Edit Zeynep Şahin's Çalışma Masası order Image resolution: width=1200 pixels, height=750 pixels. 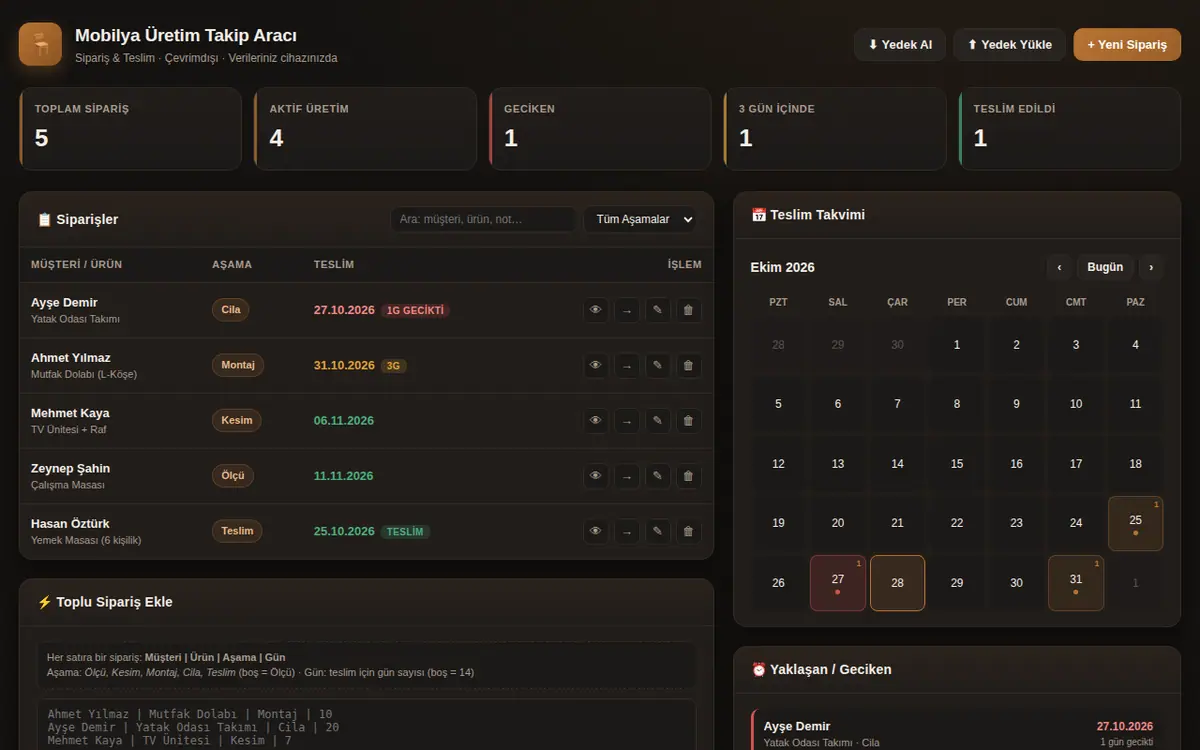pyautogui.click(x=658, y=476)
